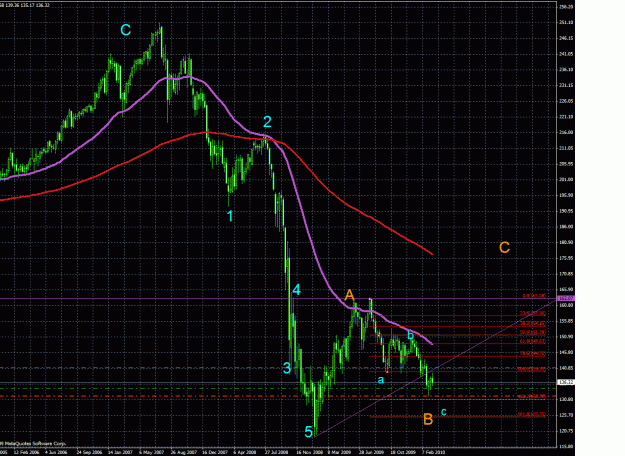This screenshot has width=625, height=456.
Task: Click the 216.00 price axis value
Action: (566, 132)
